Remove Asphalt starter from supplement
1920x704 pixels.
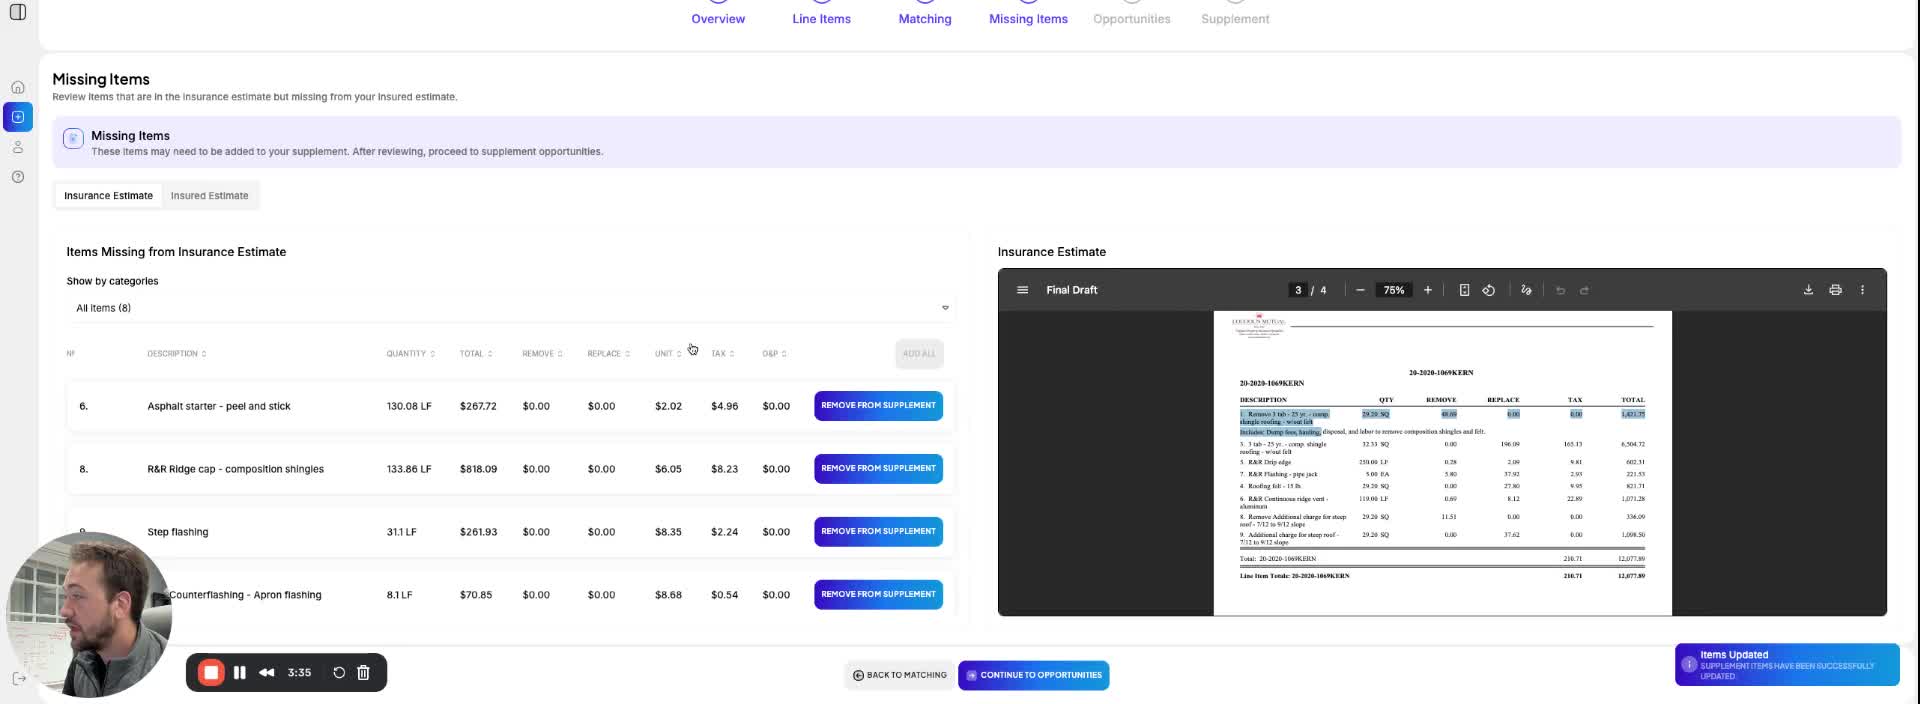click(878, 406)
